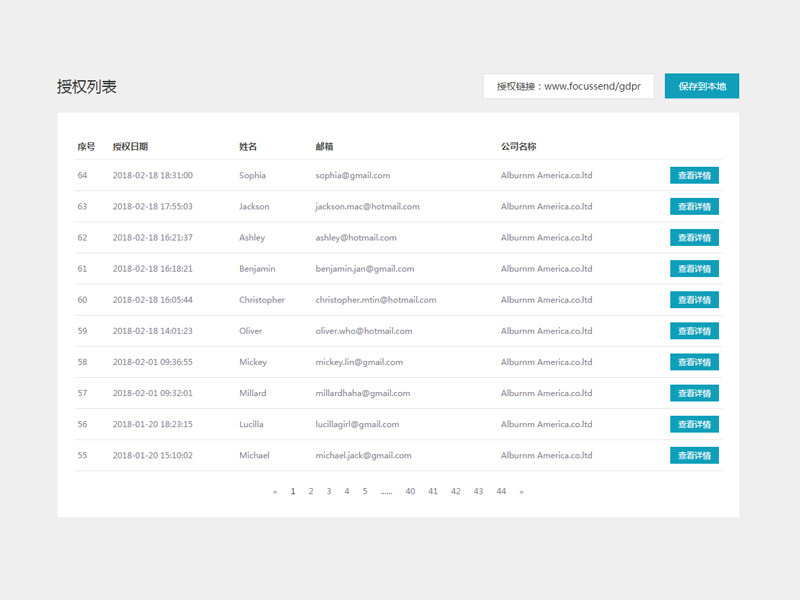The height and width of the screenshot is (600, 800).
Task: Select page 40 in pagination
Action: pos(410,491)
